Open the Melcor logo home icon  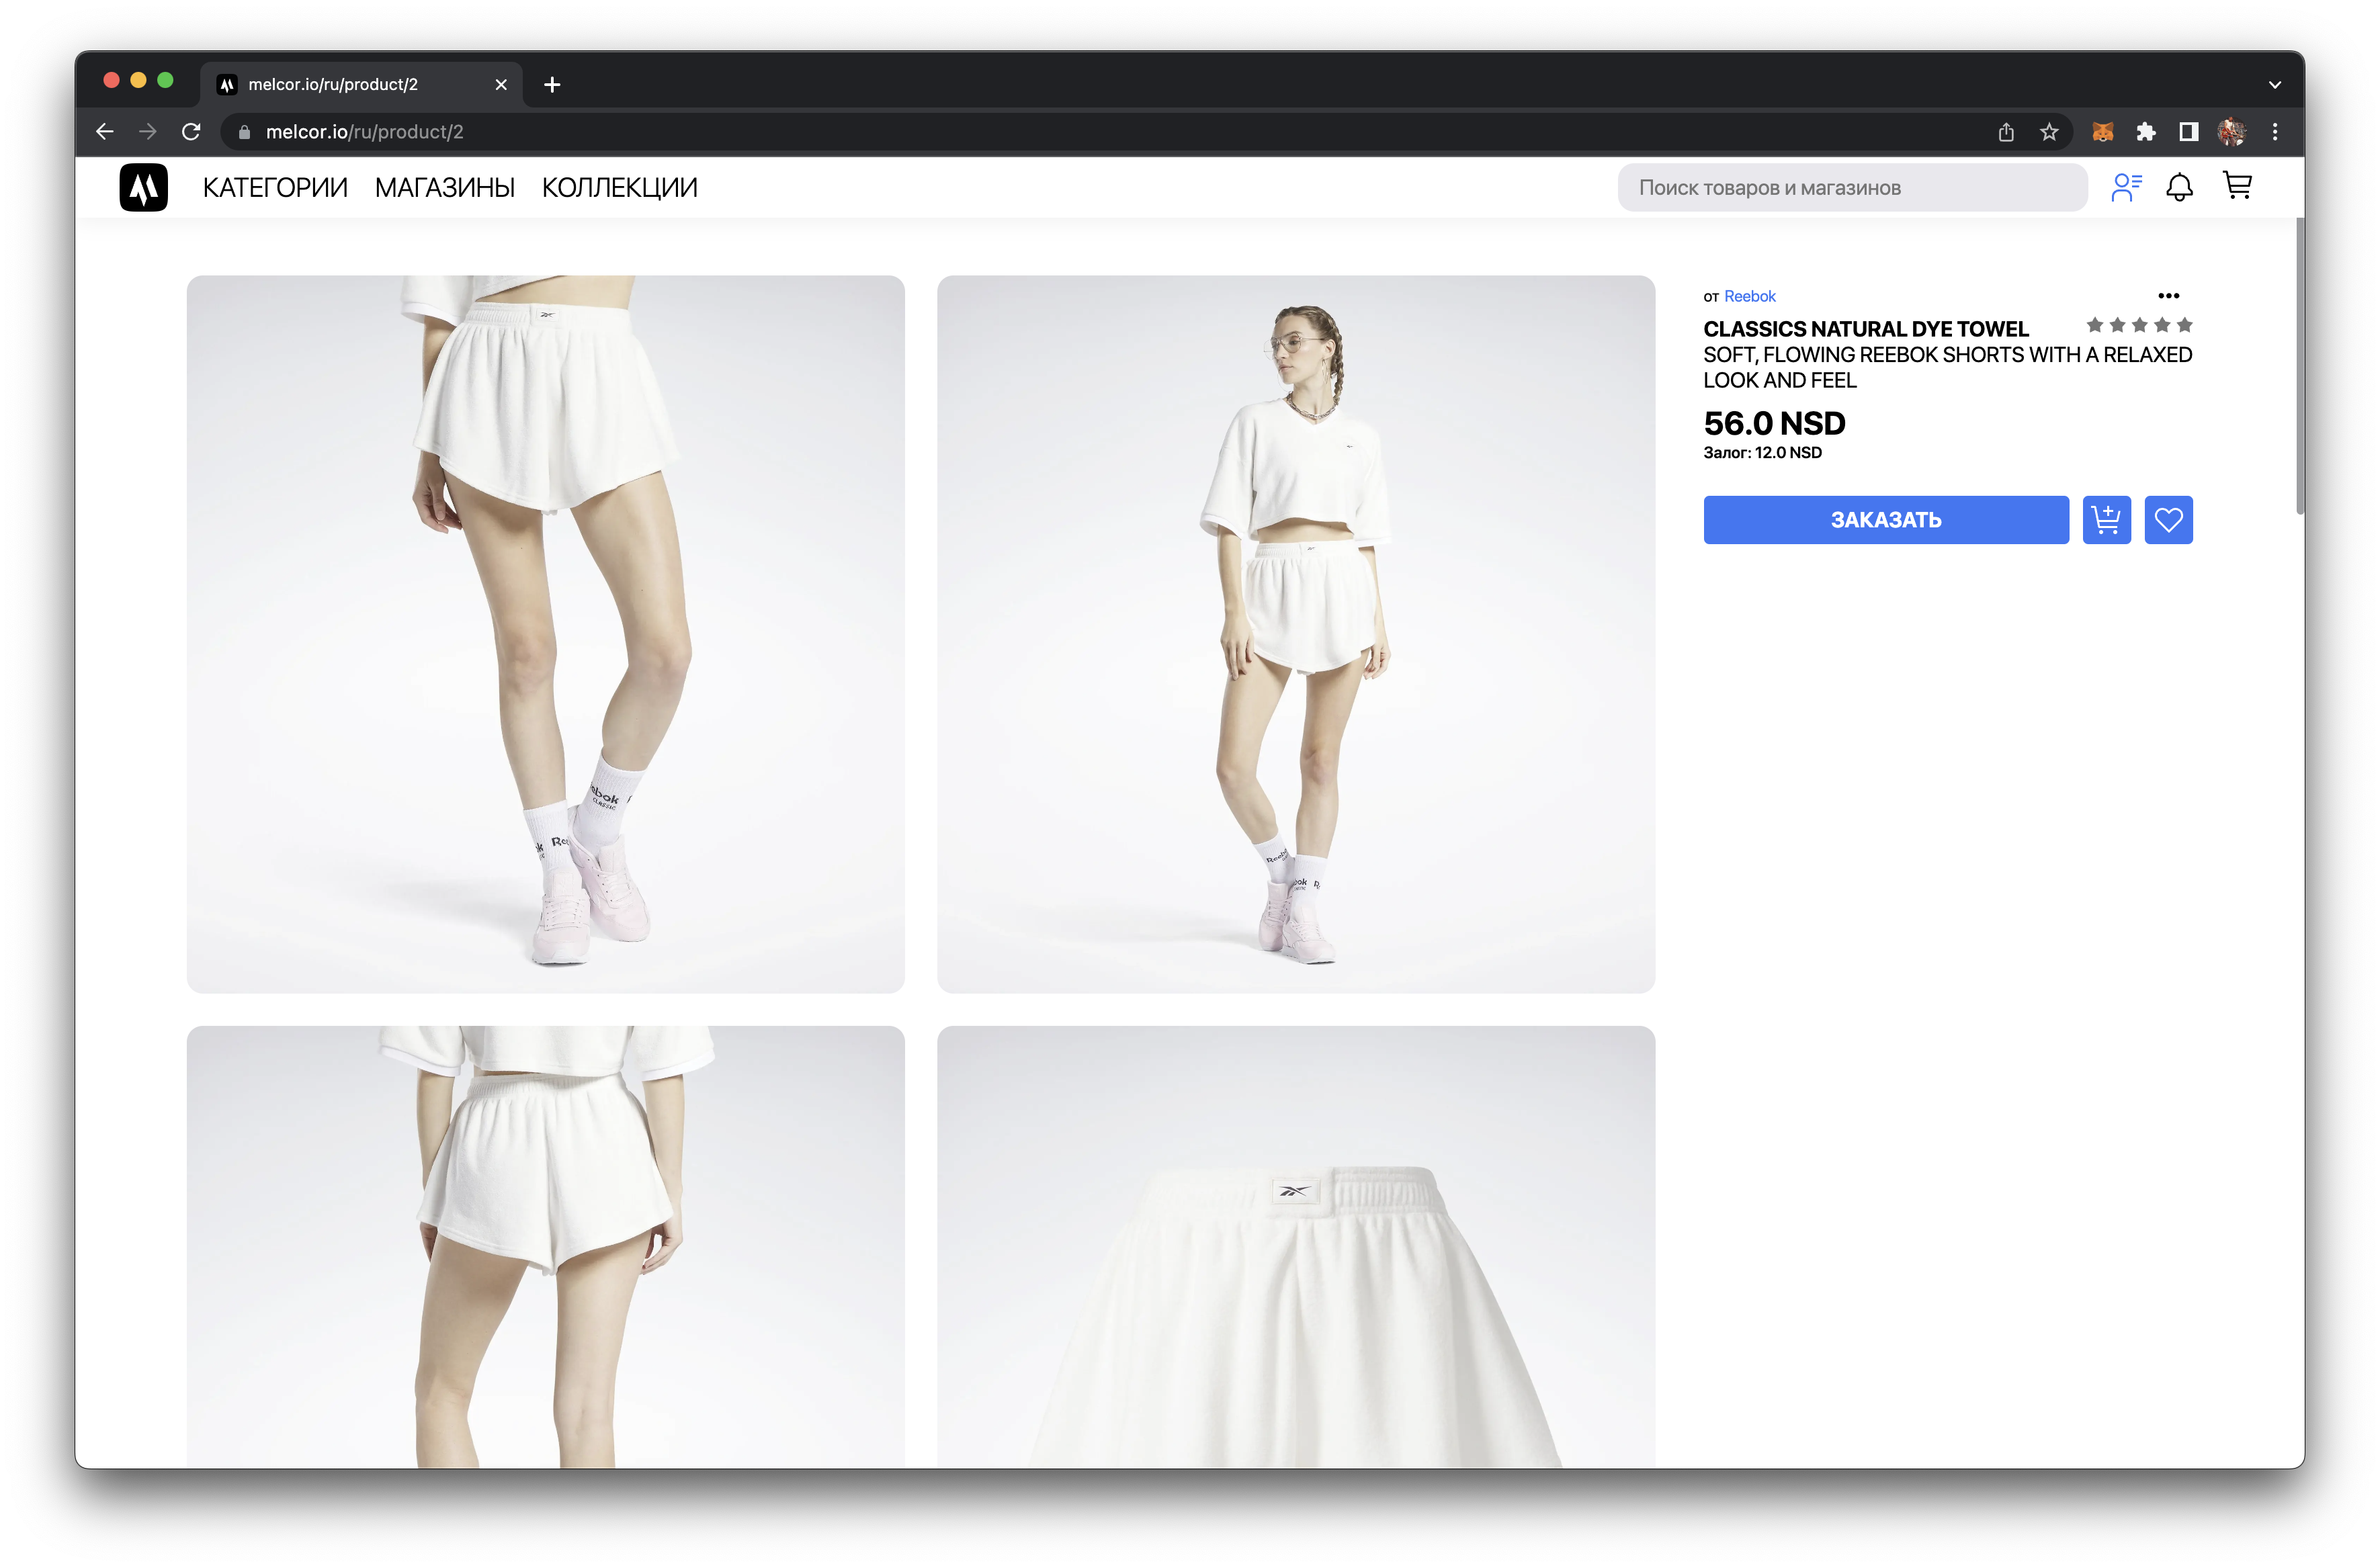(x=143, y=187)
